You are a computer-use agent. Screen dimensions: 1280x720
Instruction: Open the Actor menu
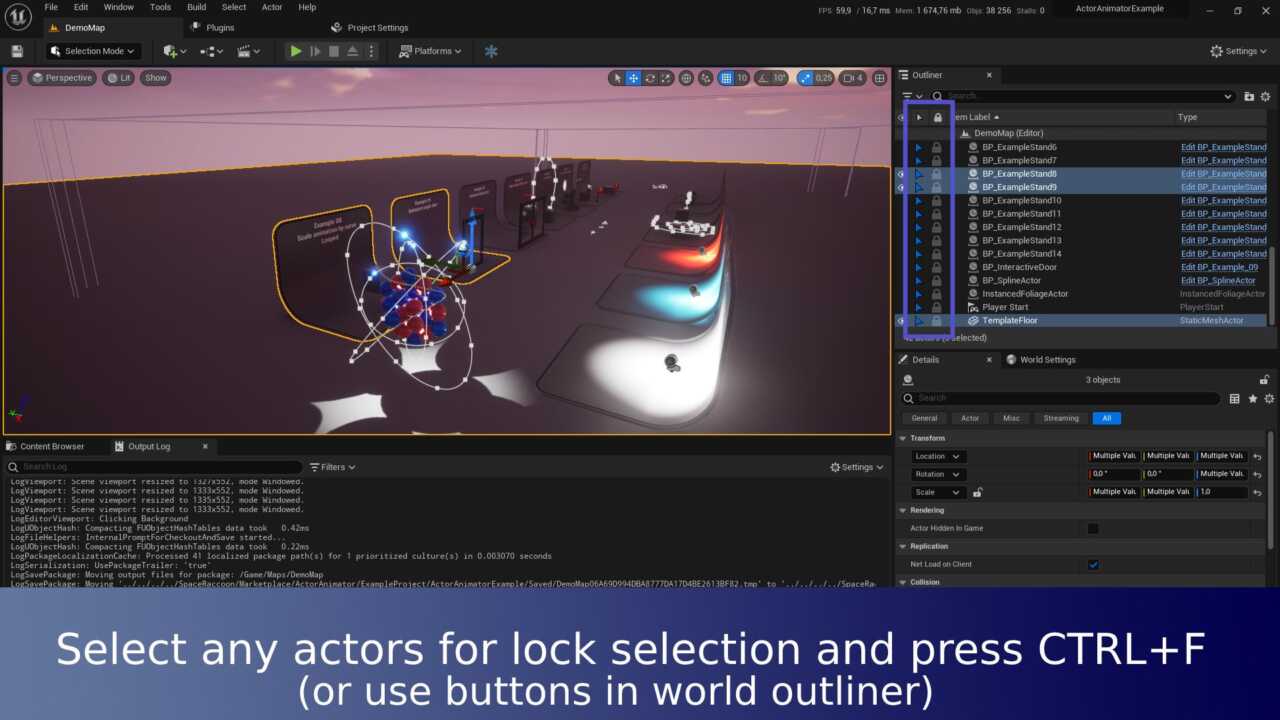click(272, 7)
